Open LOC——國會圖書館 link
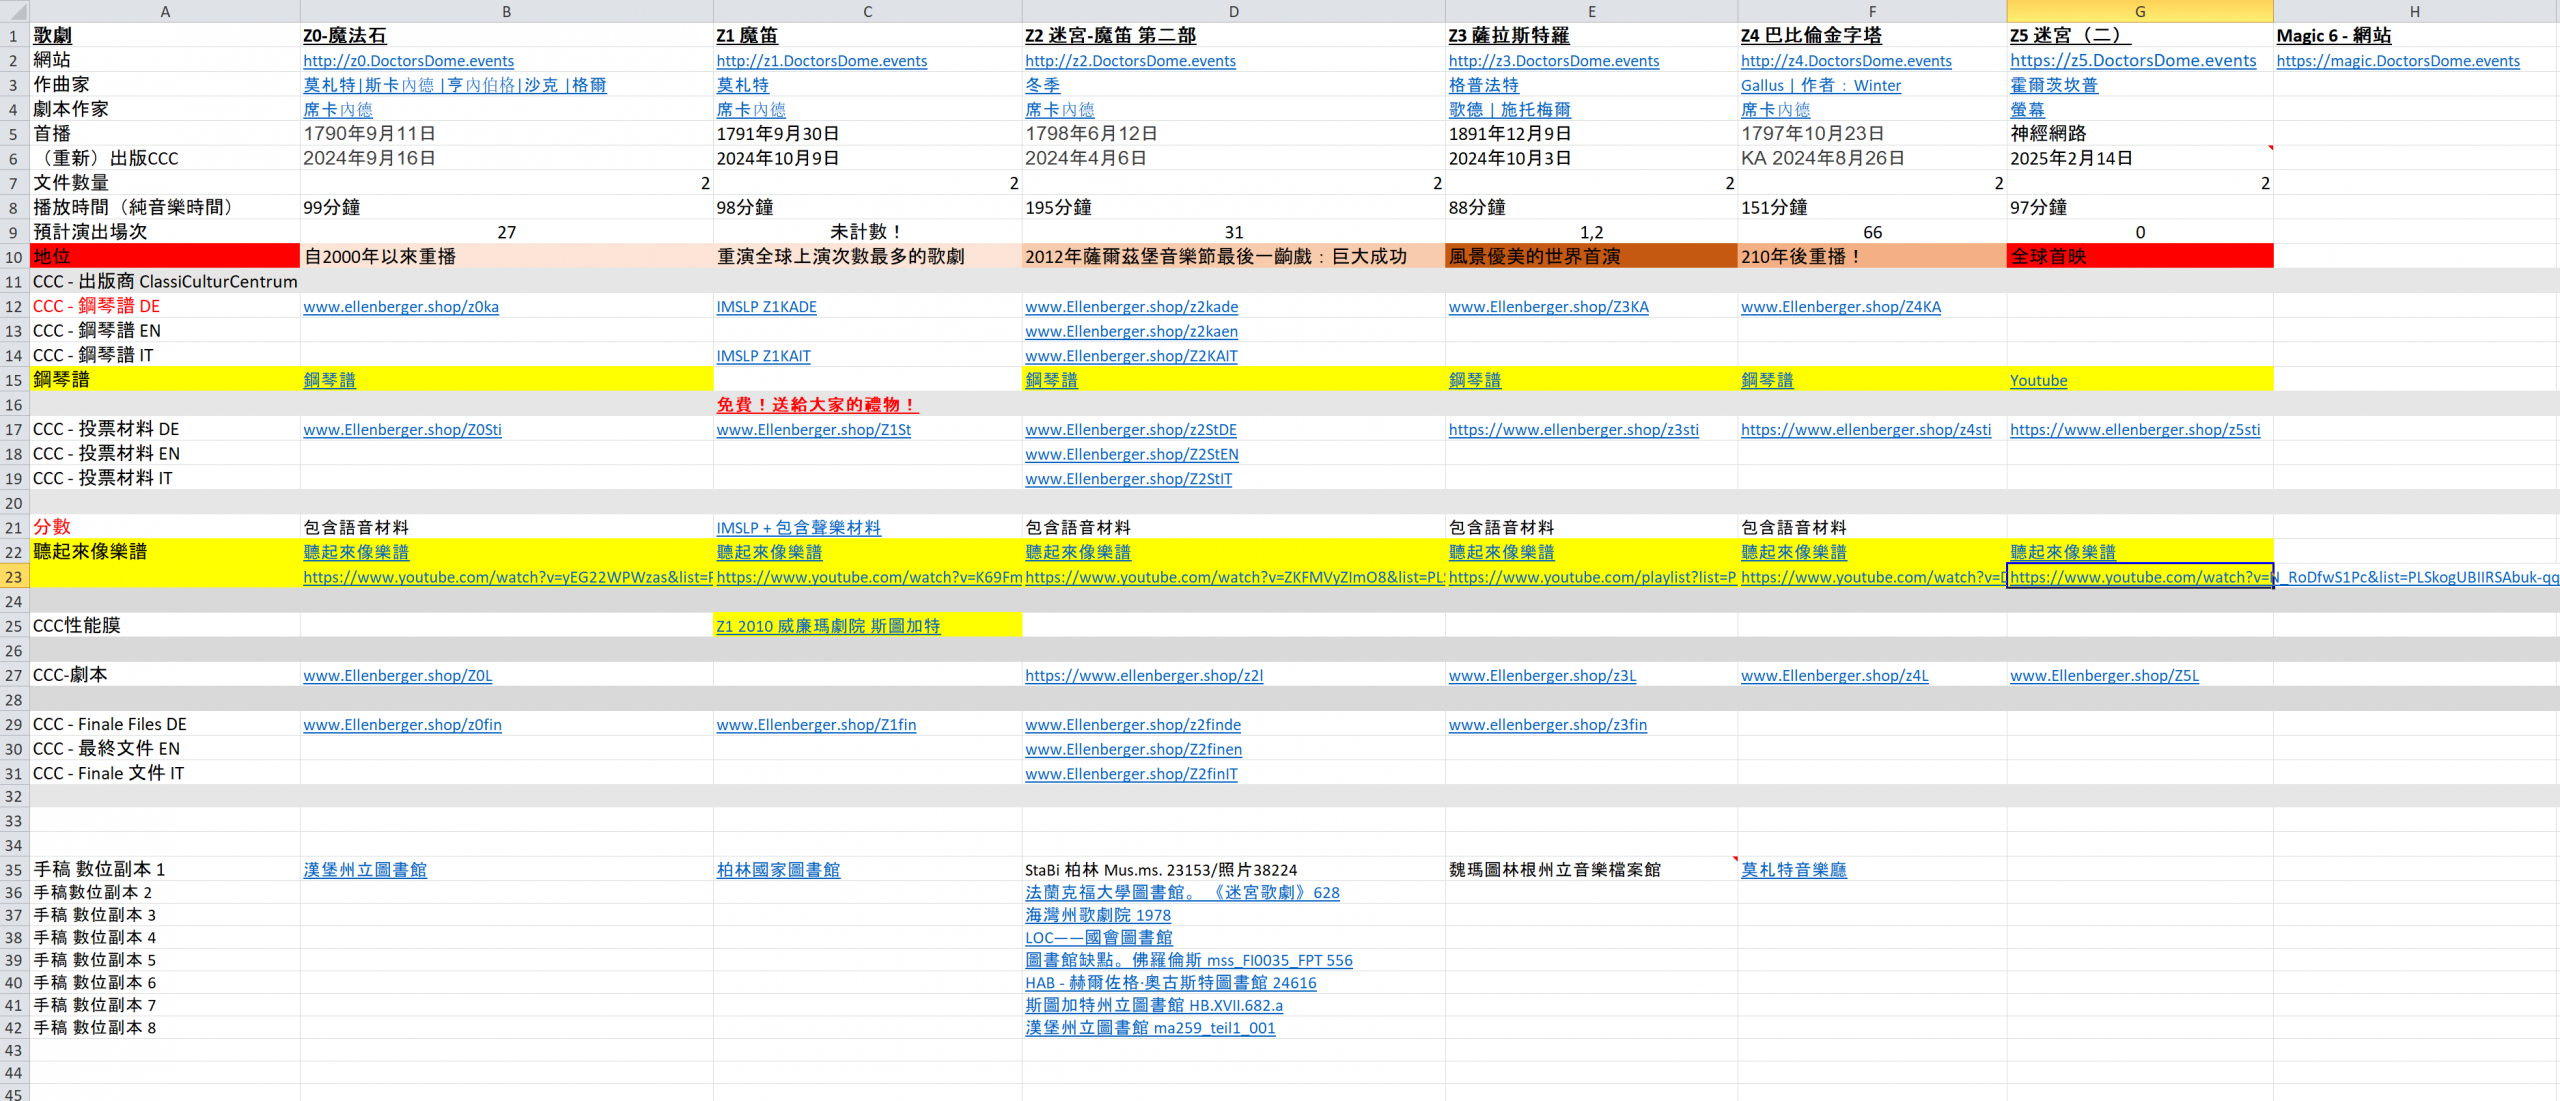 1098,938
